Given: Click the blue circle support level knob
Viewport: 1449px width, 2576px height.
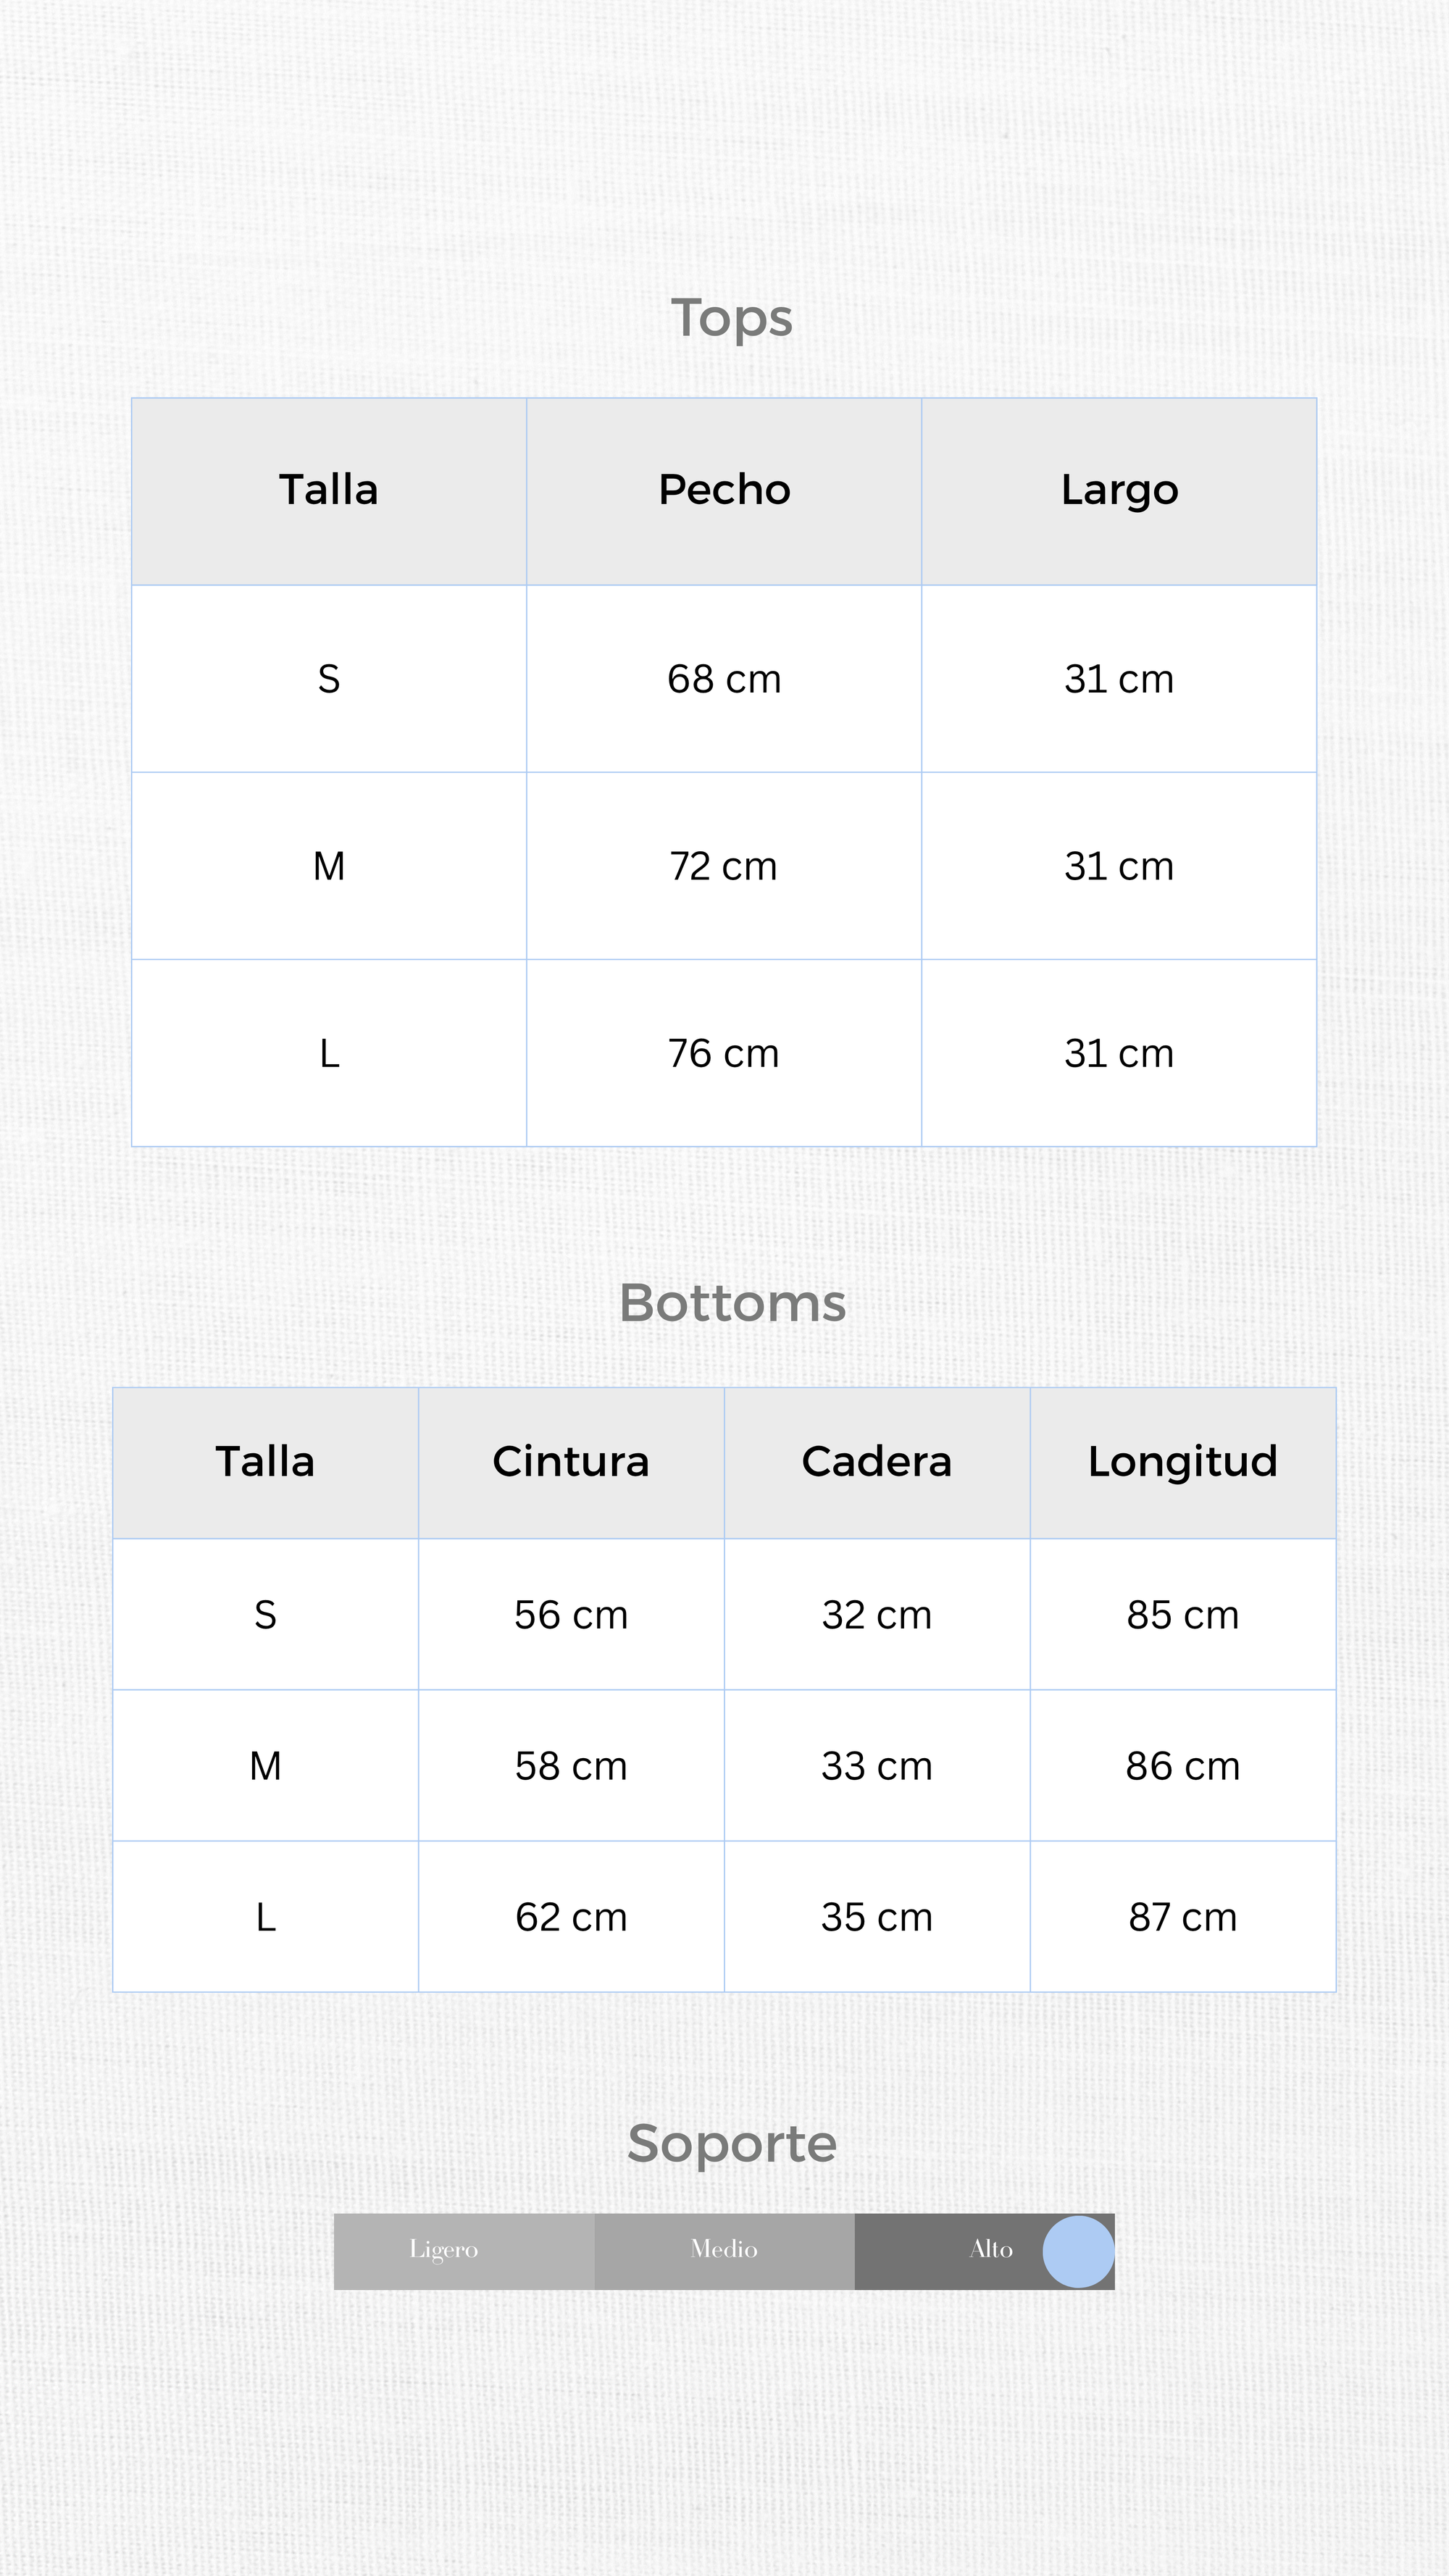Looking at the screenshot, I should point(1078,2251).
